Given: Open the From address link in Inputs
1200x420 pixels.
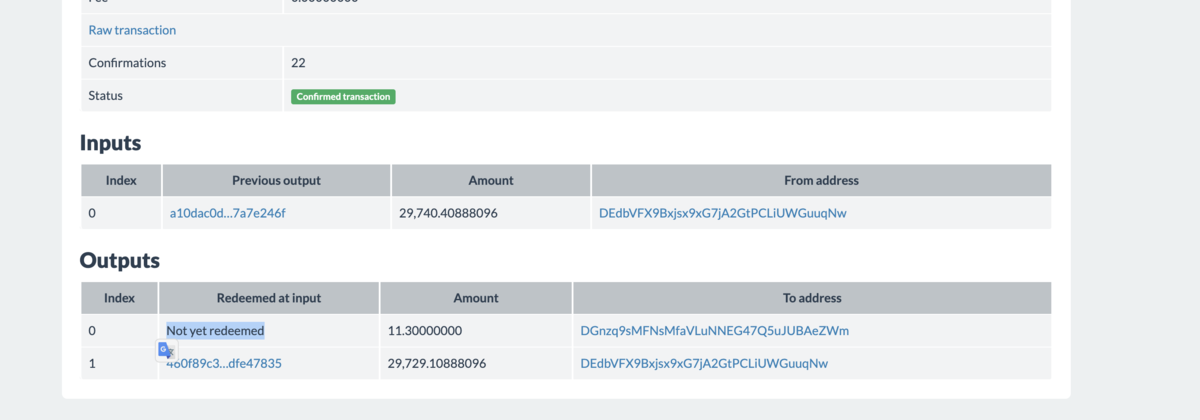Looking at the screenshot, I should pos(722,213).
